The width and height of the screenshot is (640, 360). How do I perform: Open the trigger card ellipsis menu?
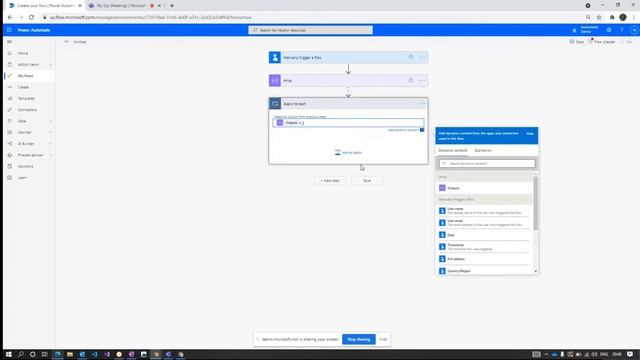[422, 58]
